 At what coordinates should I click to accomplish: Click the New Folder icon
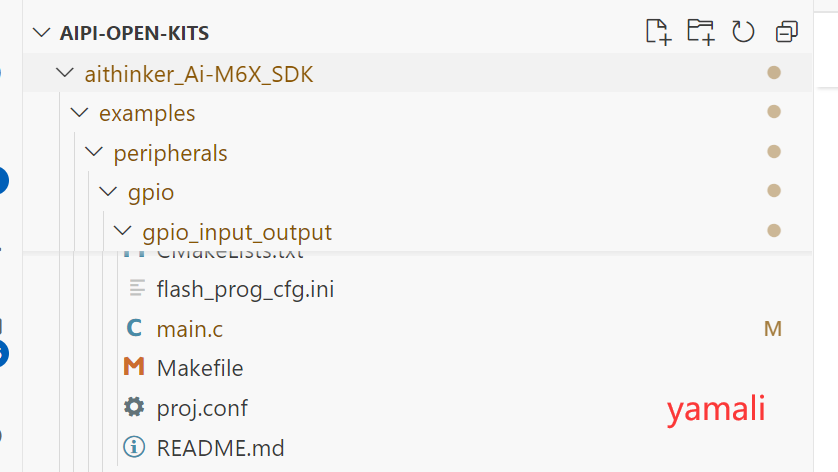click(x=701, y=32)
